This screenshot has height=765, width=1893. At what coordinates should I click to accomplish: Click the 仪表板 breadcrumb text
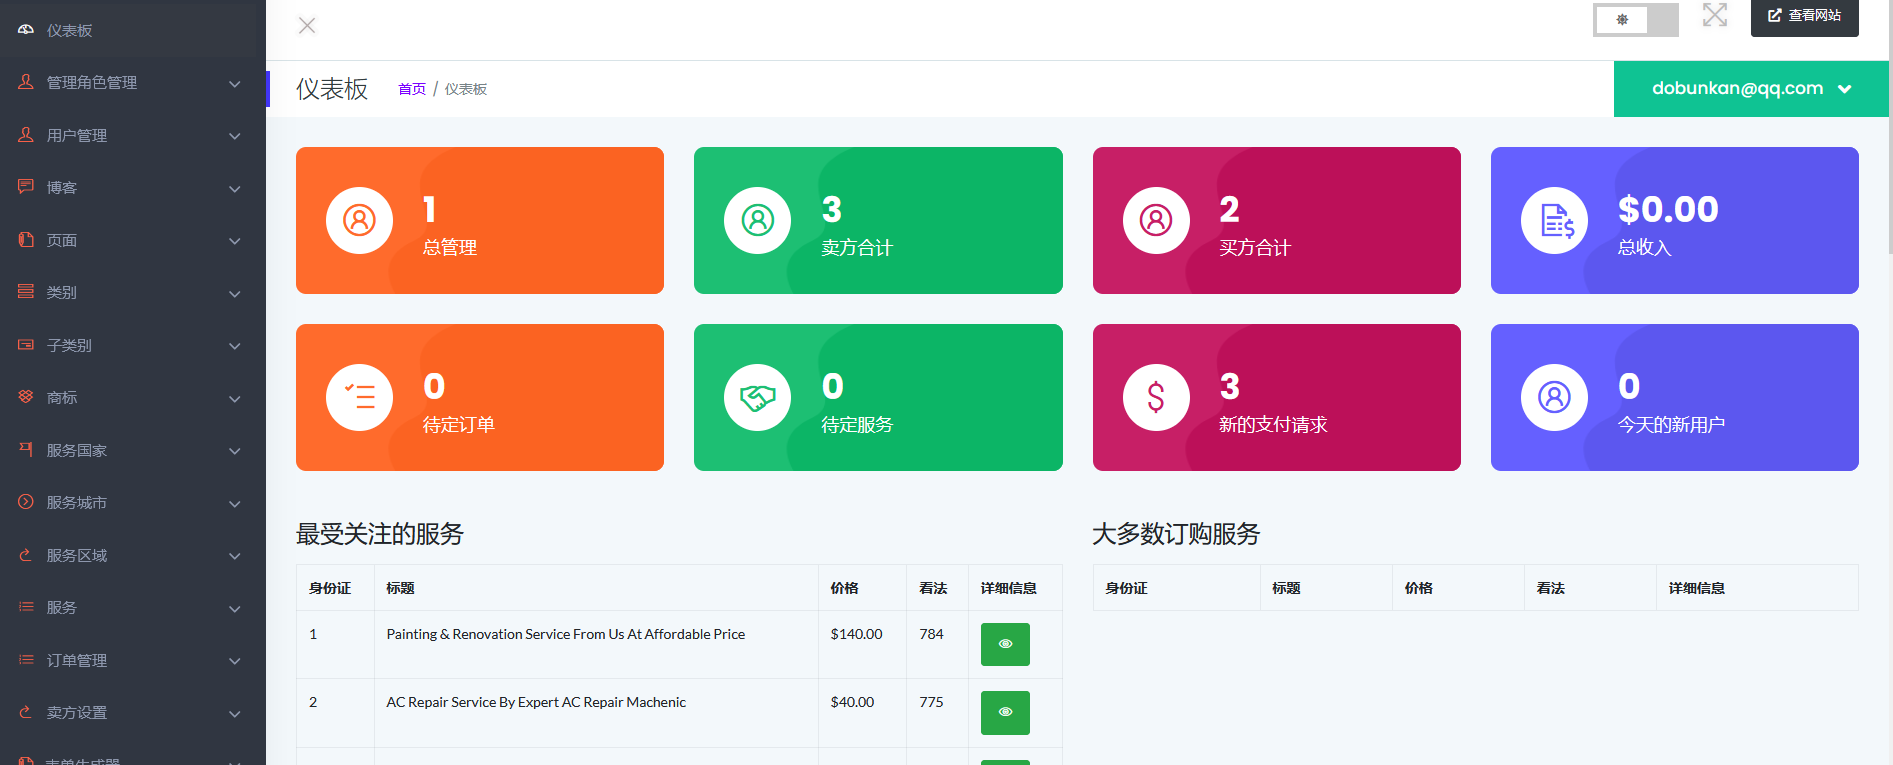coord(466,89)
